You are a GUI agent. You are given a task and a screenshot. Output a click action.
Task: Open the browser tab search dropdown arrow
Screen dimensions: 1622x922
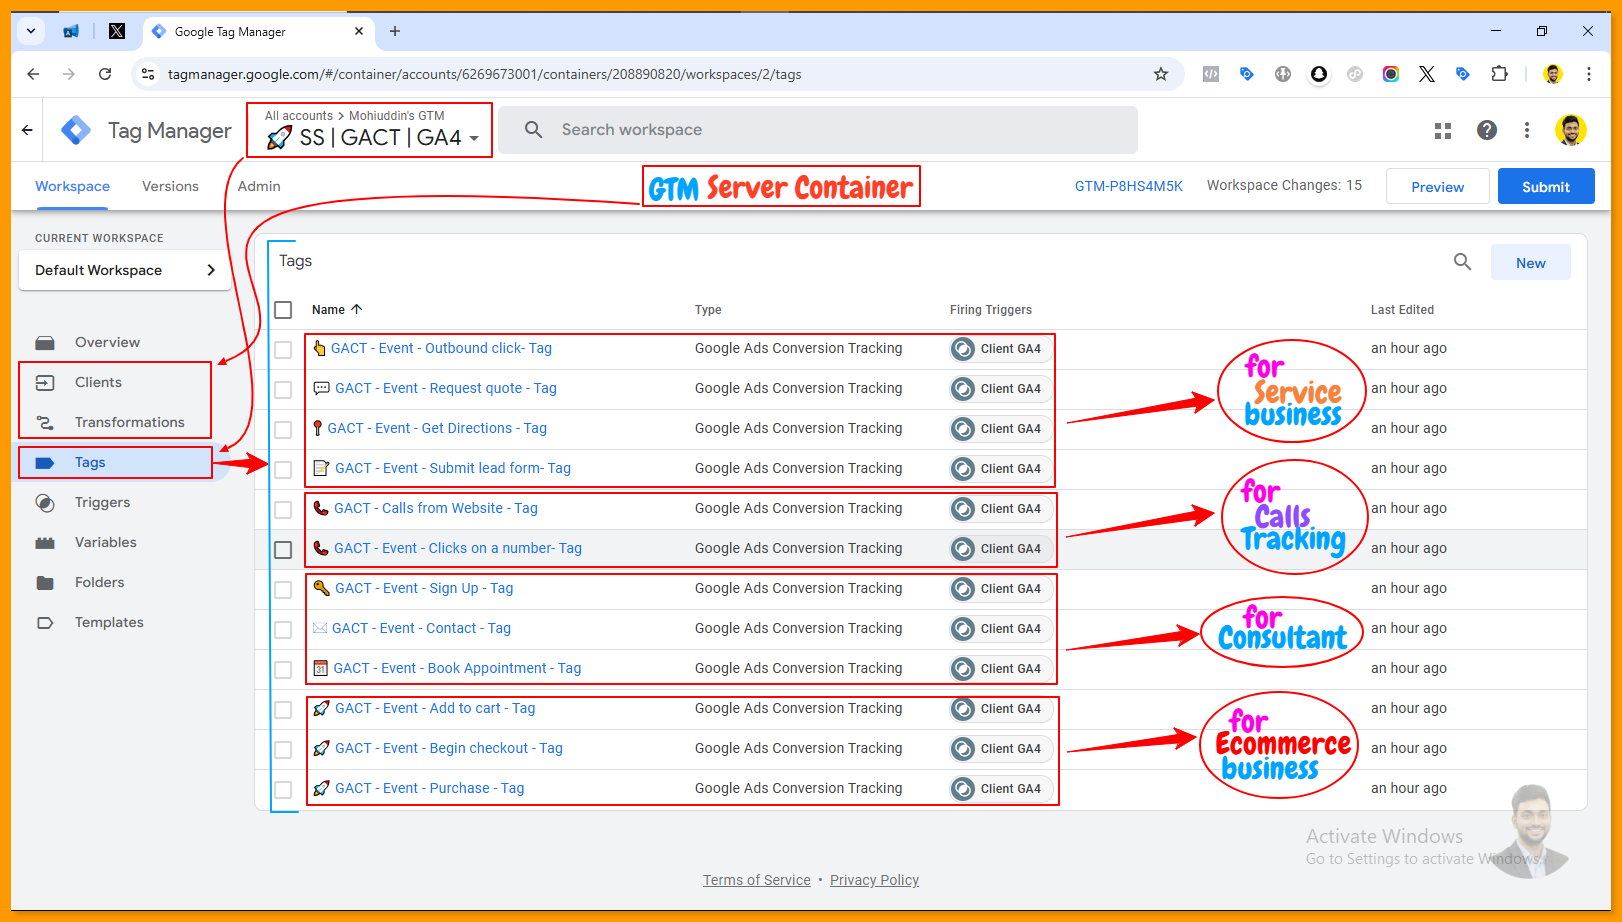31,31
